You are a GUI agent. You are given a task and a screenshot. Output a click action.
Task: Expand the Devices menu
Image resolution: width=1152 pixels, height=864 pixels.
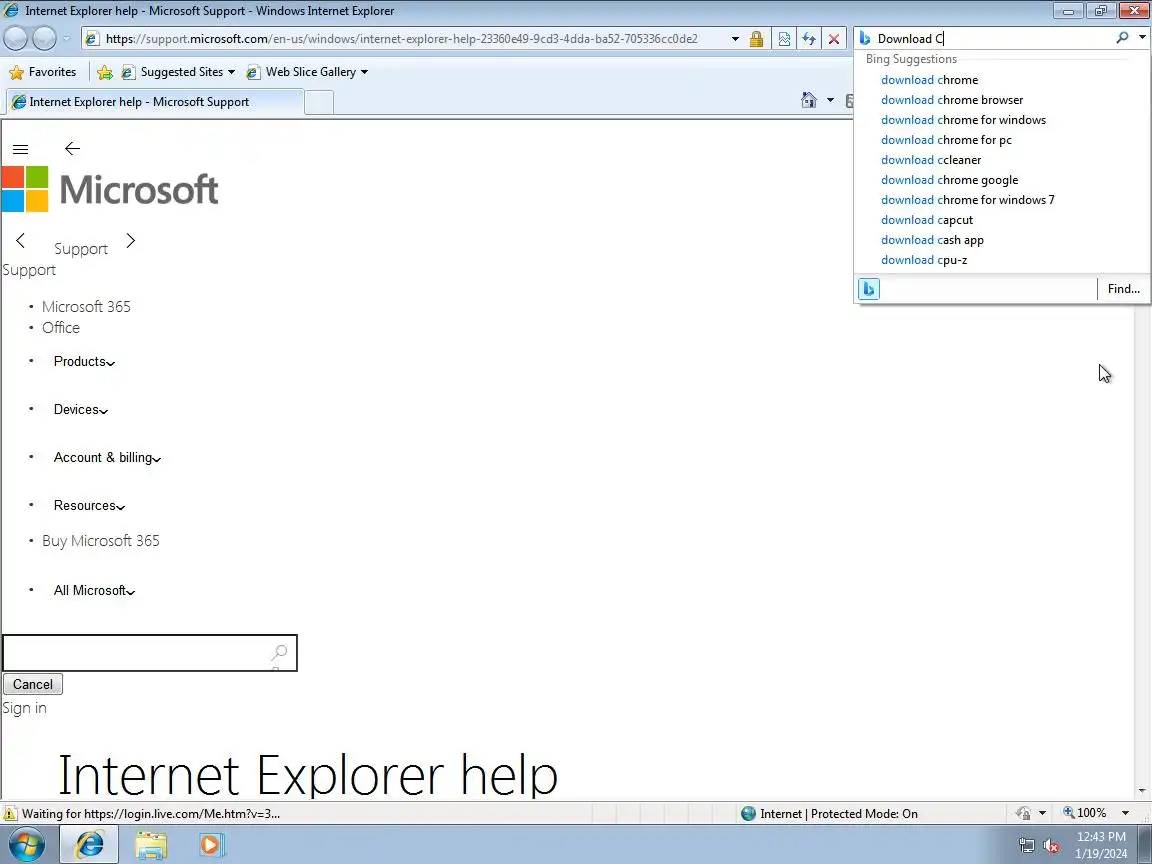point(81,409)
